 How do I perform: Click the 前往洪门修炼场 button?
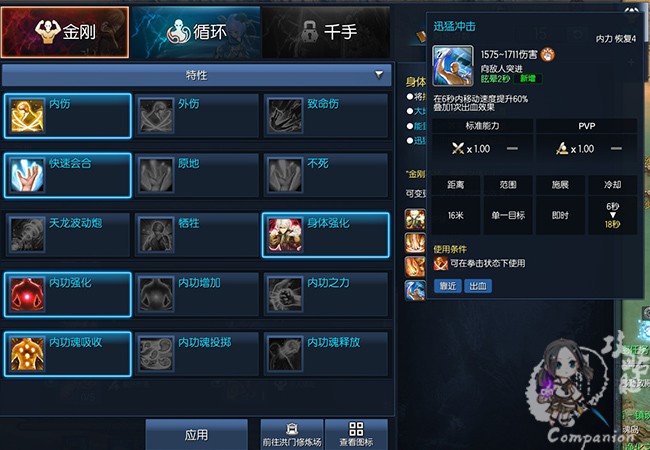tap(292, 435)
